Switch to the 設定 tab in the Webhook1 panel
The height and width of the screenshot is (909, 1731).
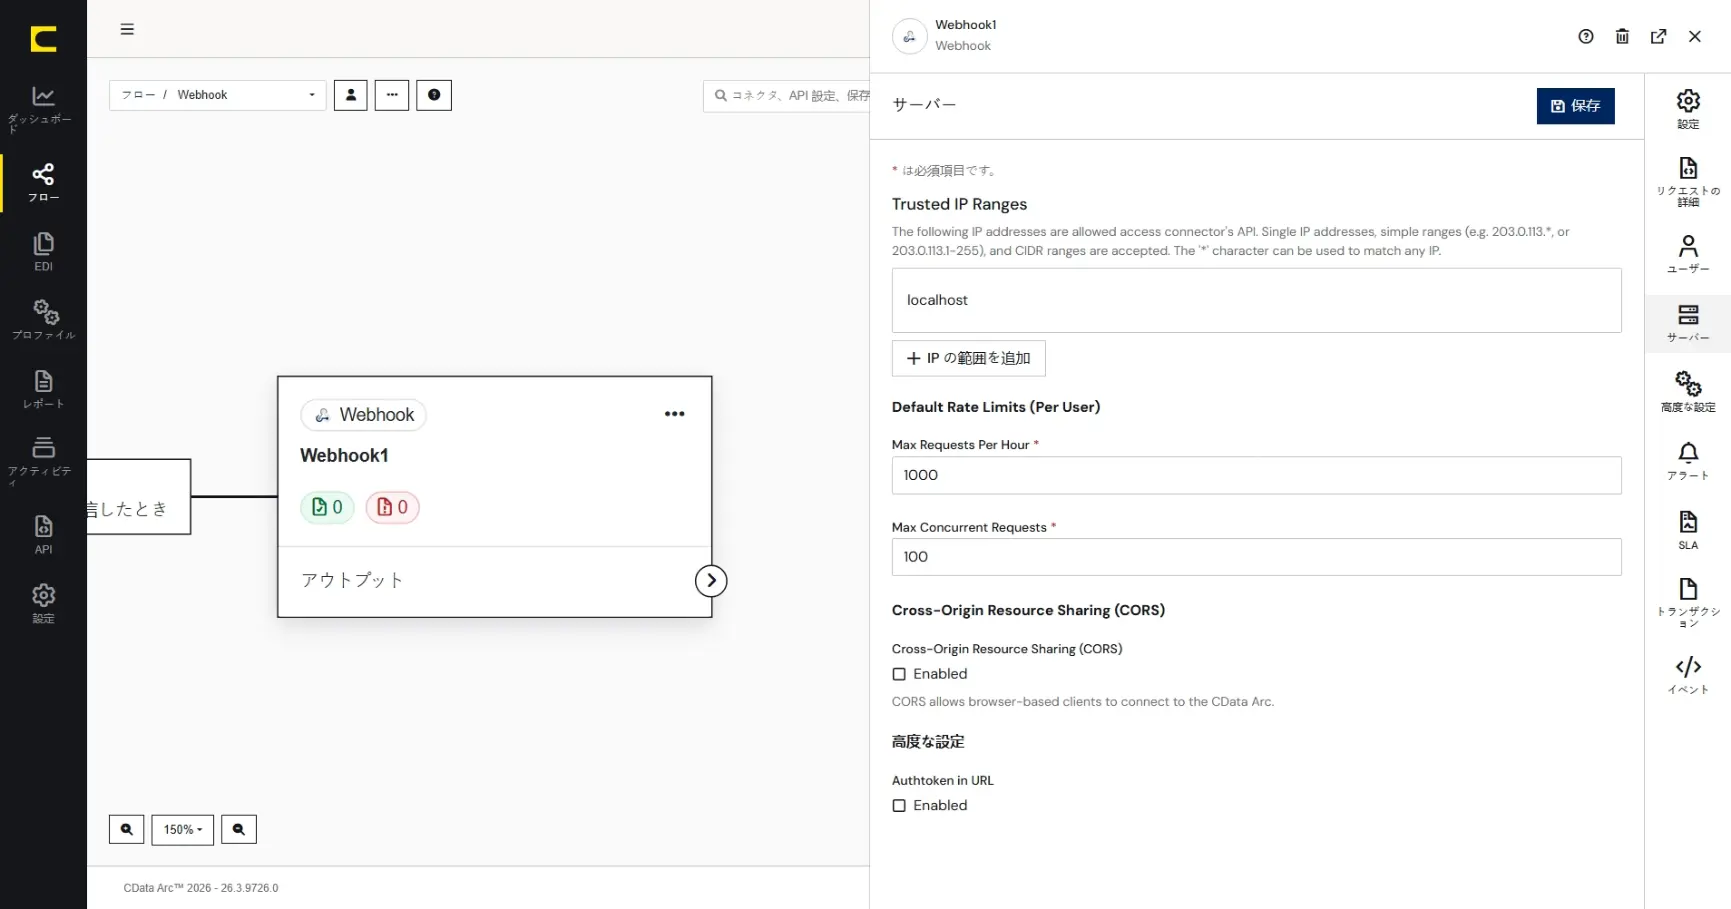click(1688, 109)
